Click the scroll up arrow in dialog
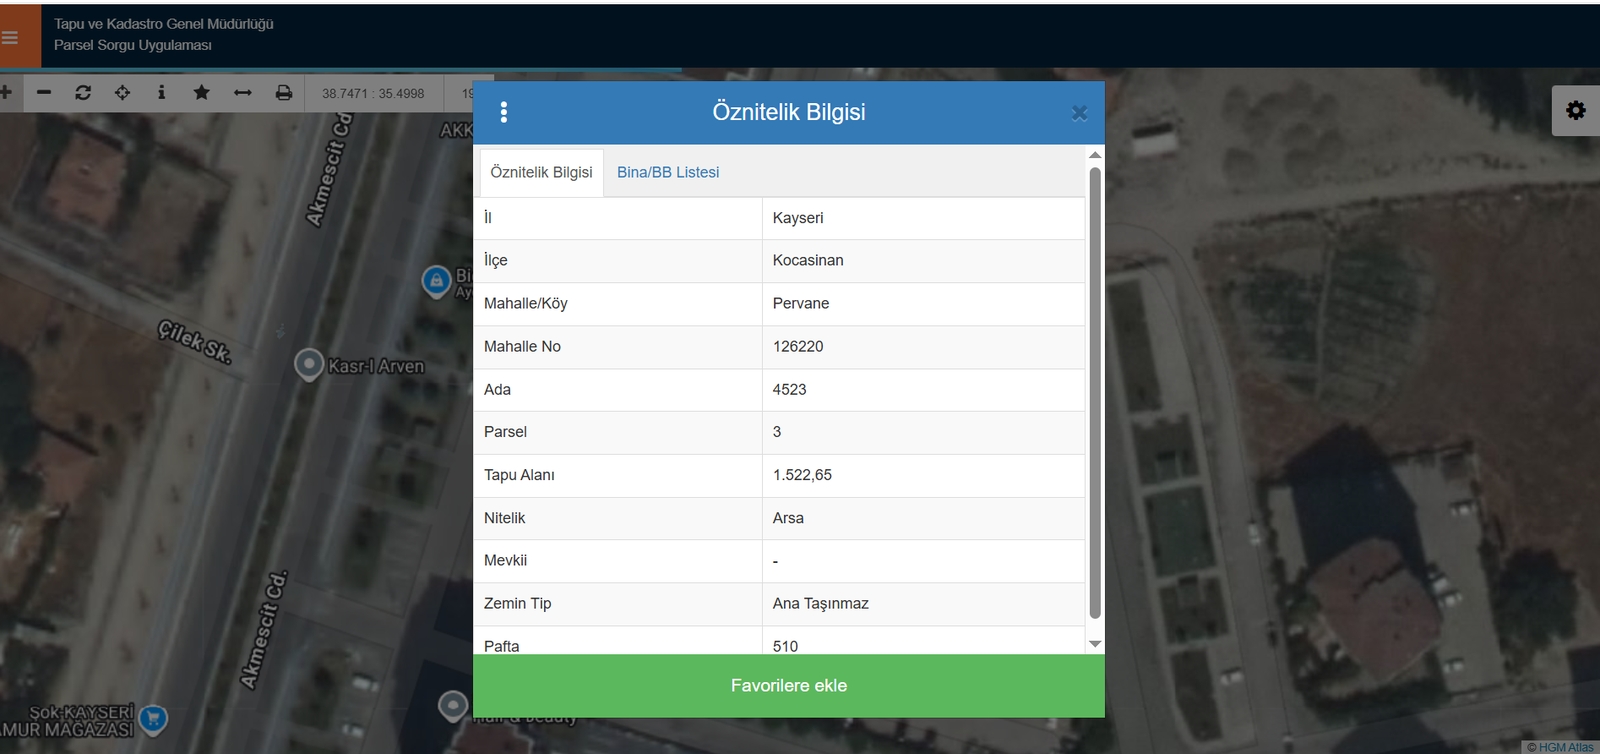 [1095, 155]
